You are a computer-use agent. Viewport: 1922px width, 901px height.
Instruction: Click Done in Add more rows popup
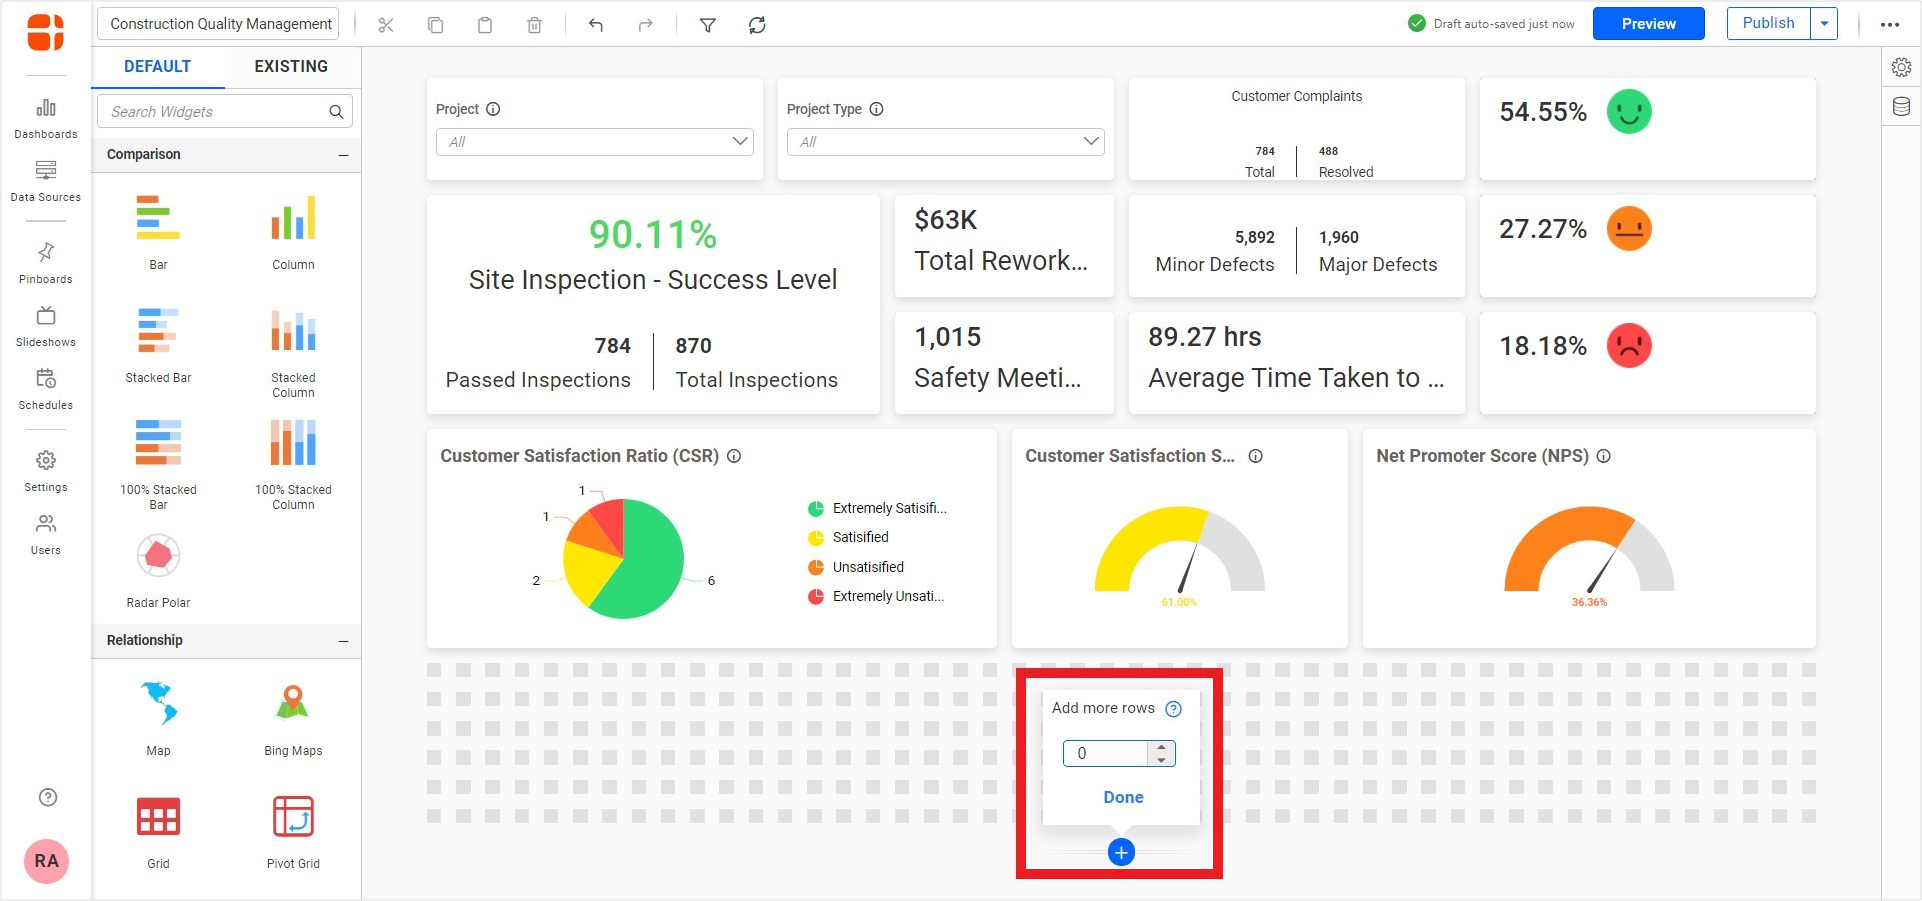pyautogui.click(x=1122, y=797)
